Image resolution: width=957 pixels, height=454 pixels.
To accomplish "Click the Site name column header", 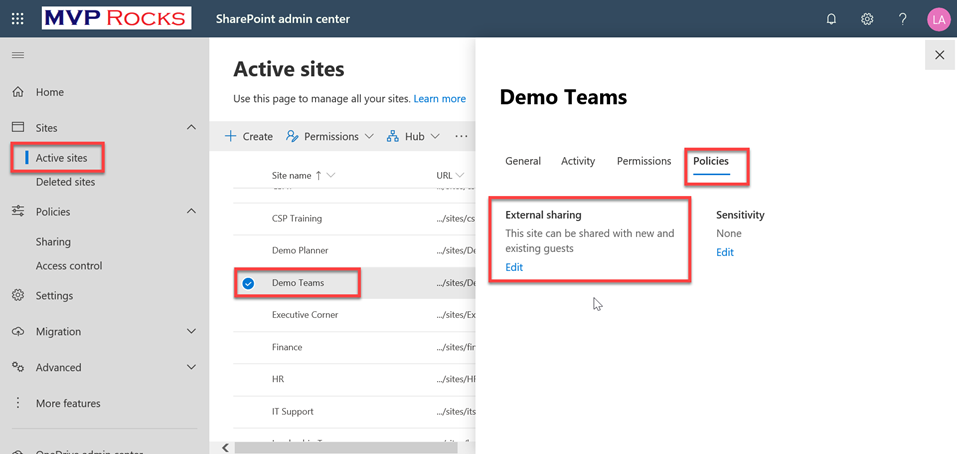I will tap(291, 176).
